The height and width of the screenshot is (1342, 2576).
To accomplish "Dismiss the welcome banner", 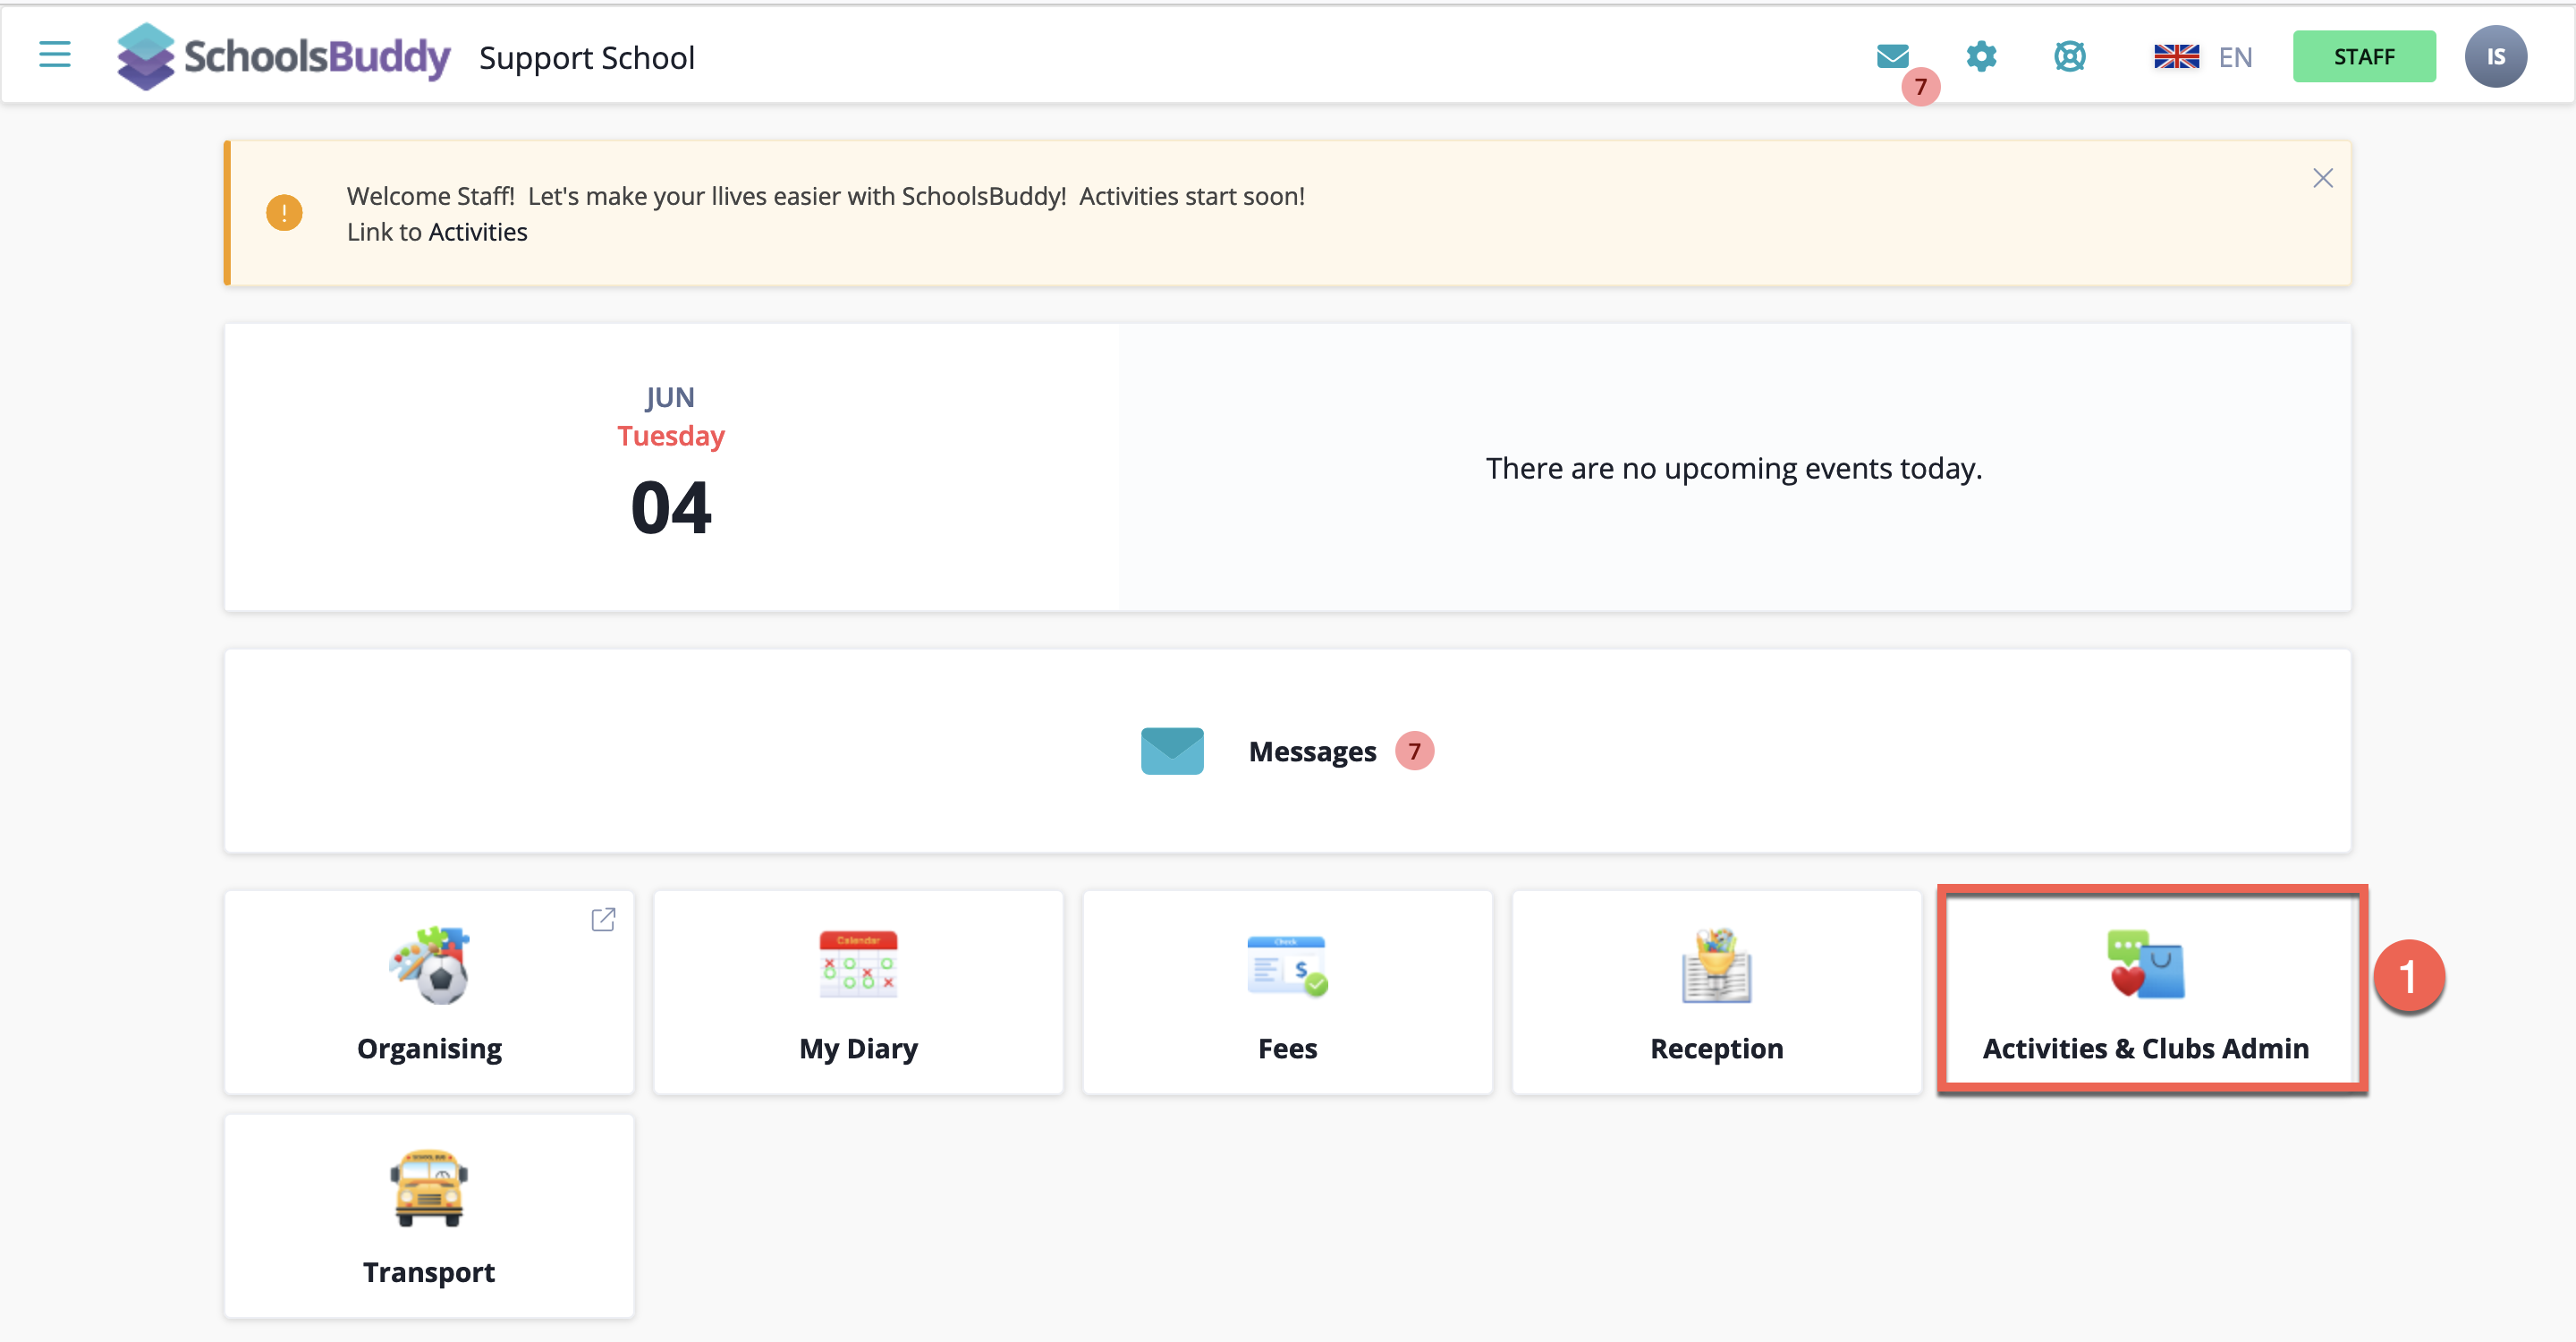I will click(2322, 178).
